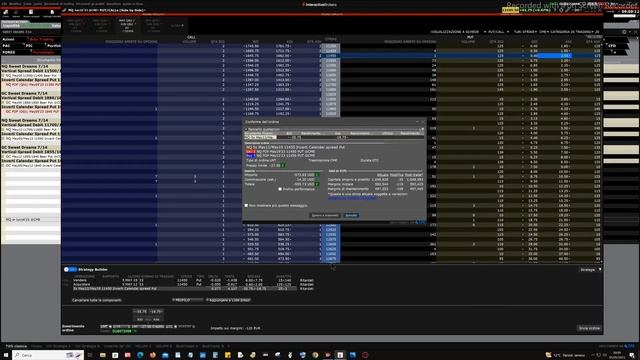Toggle the Strategy Builder switch
This screenshot has width=640, height=360.
click(70, 269)
